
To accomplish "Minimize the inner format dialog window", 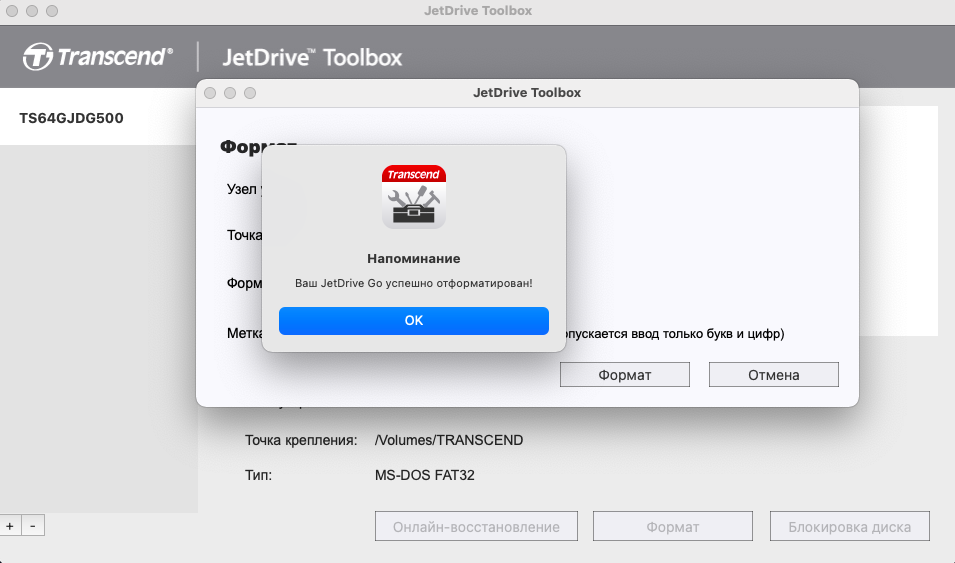I will pyautogui.click(x=230, y=93).
